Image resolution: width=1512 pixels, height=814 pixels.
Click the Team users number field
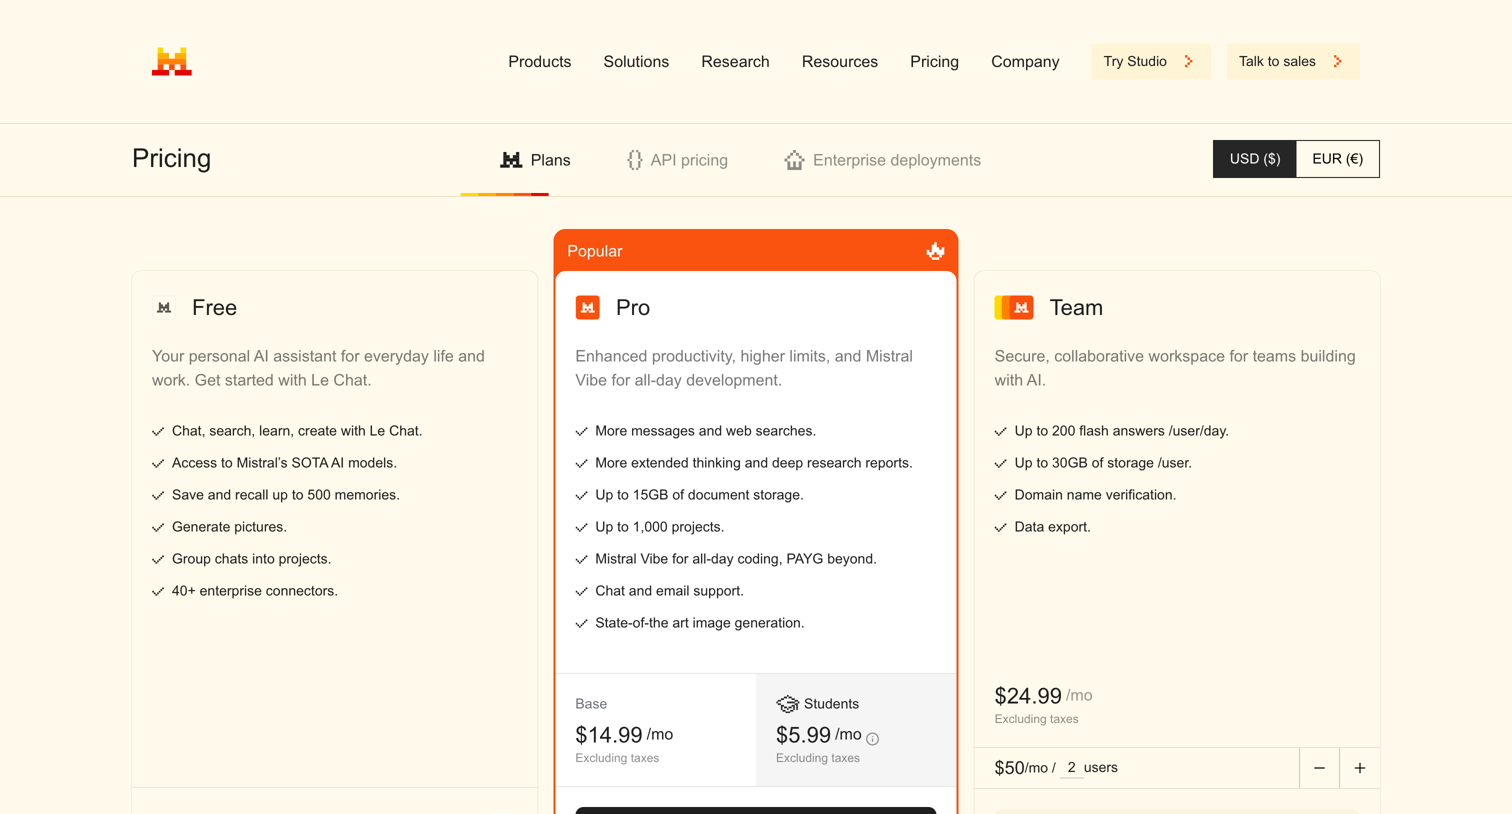[x=1071, y=768]
